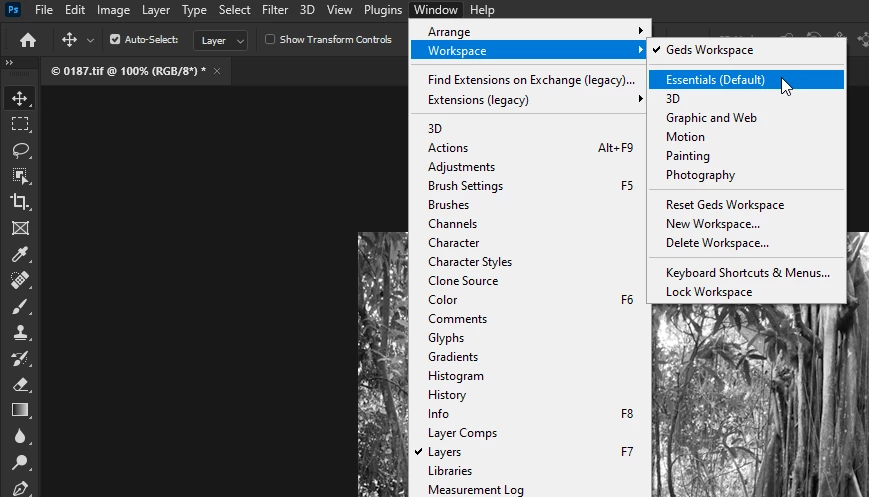Viewport: 869px width, 497px height.
Task: Open the Help menu
Action: [x=482, y=10]
